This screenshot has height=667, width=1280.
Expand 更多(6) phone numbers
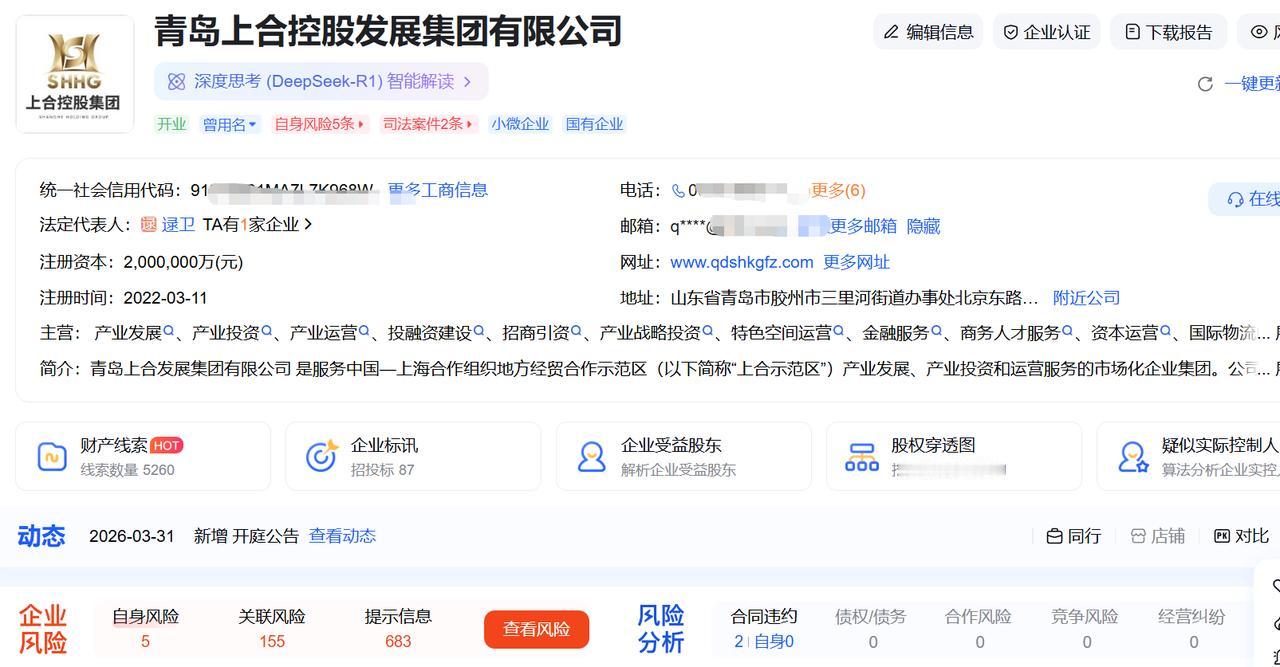[838, 189]
